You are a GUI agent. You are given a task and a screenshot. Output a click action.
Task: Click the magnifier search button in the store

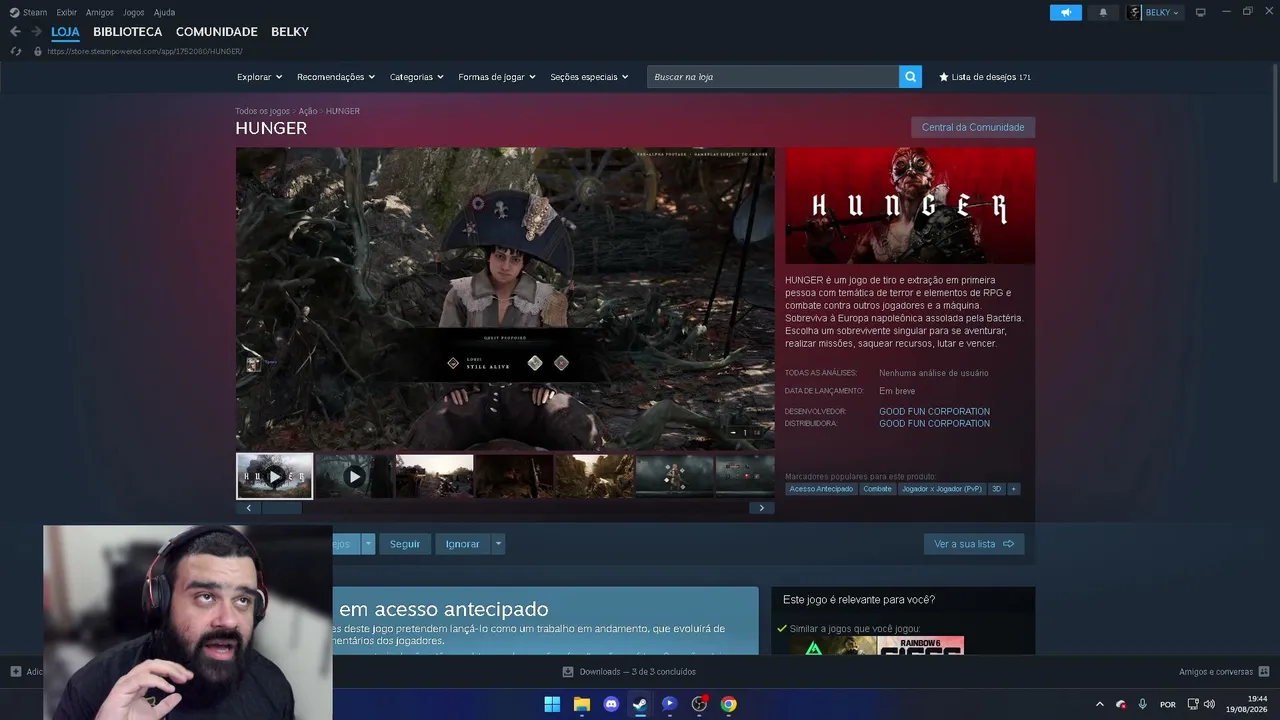pos(910,77)
